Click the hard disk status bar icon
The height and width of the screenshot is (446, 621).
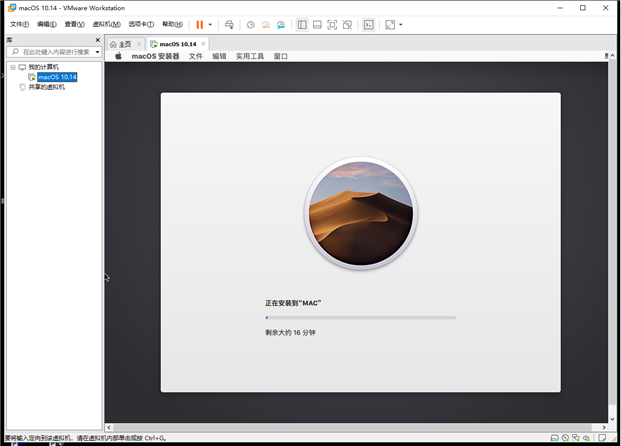555,438
